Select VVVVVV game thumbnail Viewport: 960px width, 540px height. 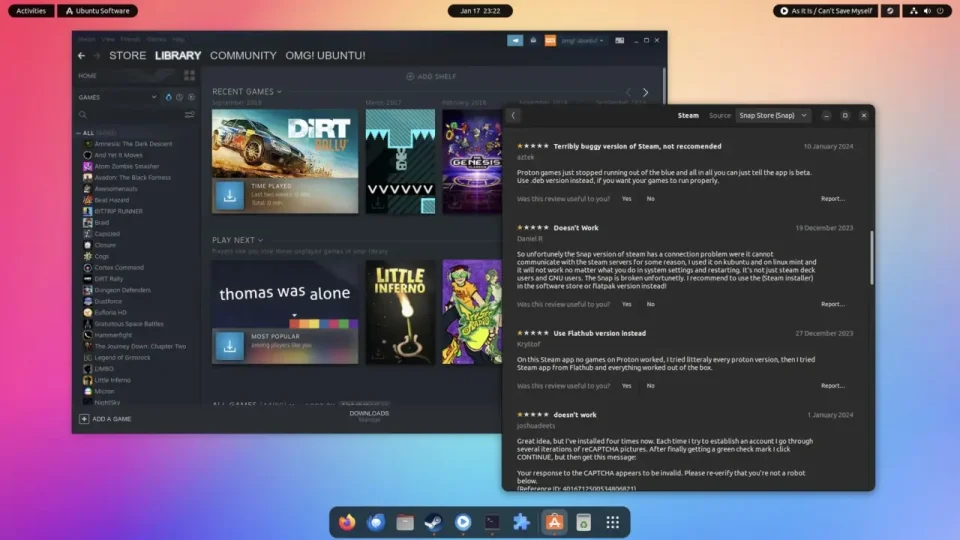coord(400,162)
